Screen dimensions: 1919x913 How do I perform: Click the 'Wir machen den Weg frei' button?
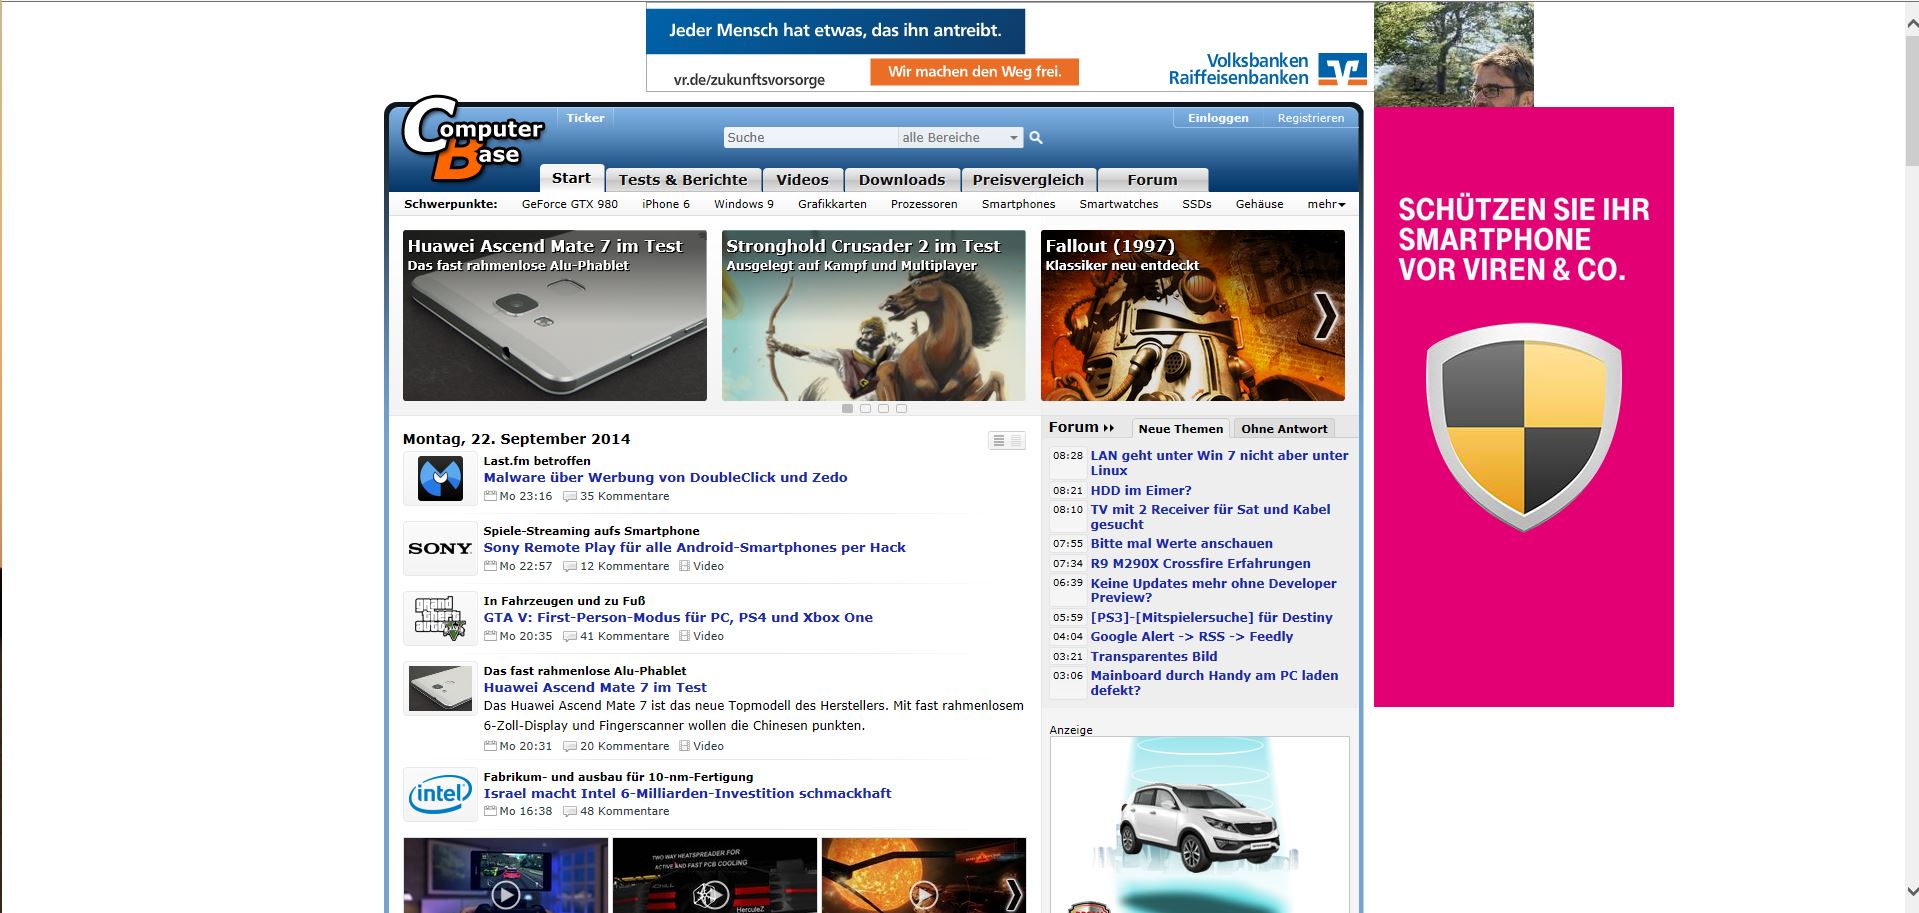(x=974, y=72)
